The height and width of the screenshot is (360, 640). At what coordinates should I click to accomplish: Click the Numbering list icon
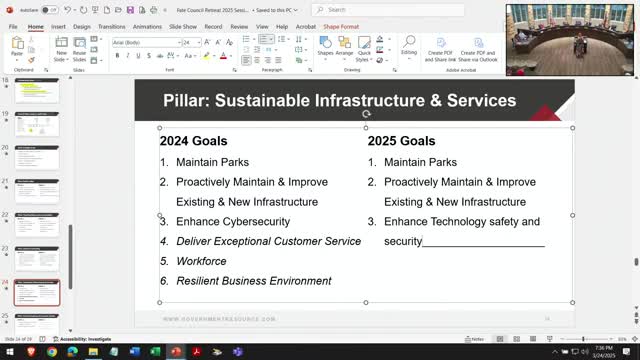click(x=264, y=39)
